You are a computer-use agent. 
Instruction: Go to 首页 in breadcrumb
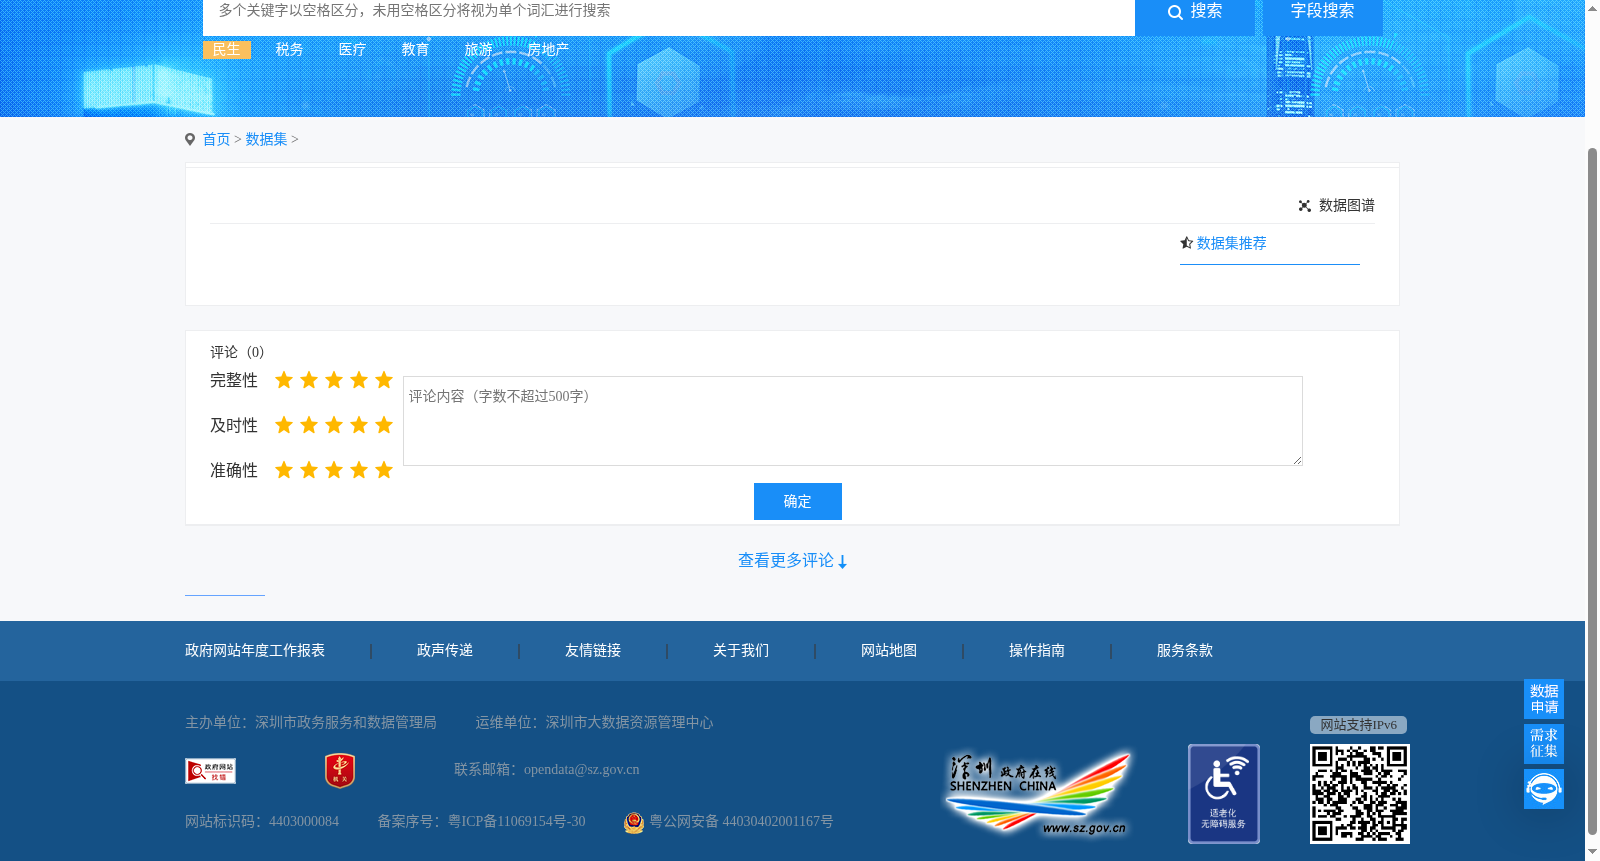coord(216,139)
